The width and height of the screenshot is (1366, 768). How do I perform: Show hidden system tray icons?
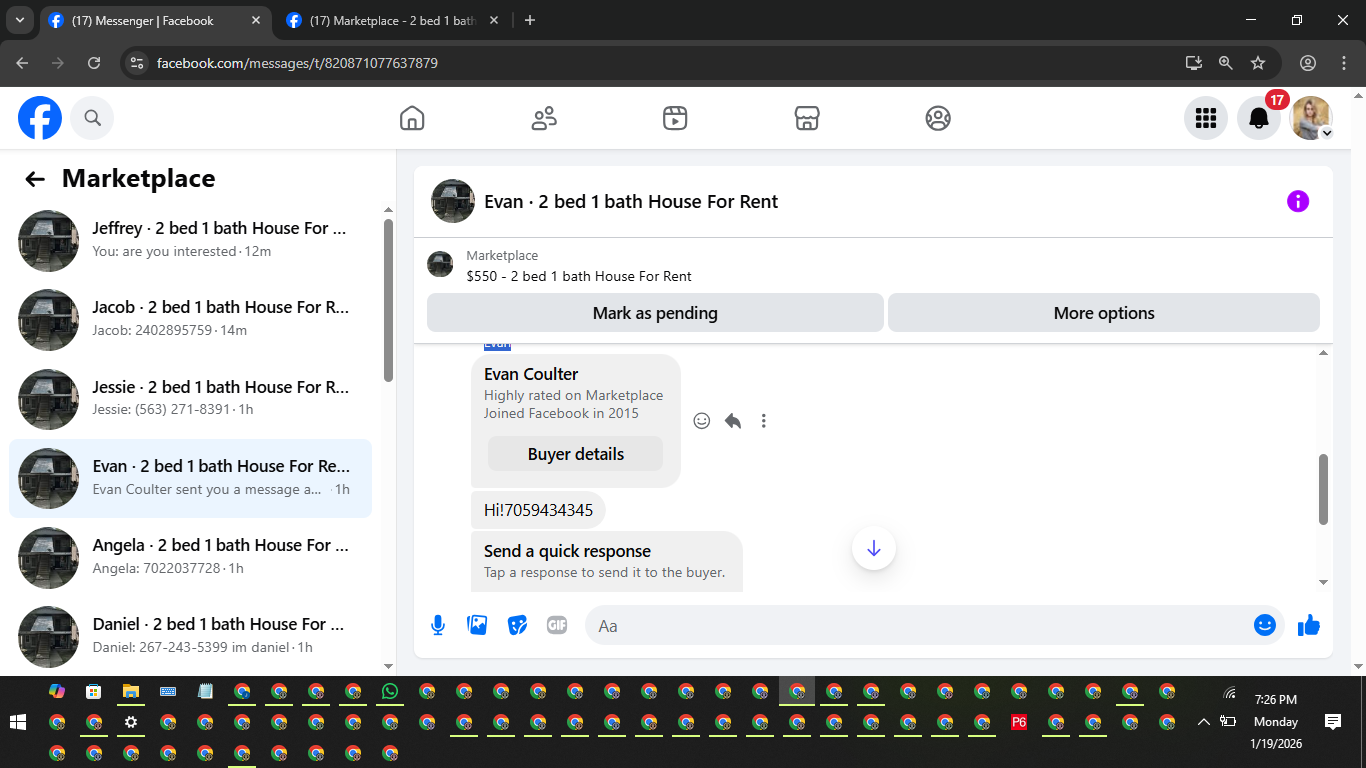point(1203,722)
